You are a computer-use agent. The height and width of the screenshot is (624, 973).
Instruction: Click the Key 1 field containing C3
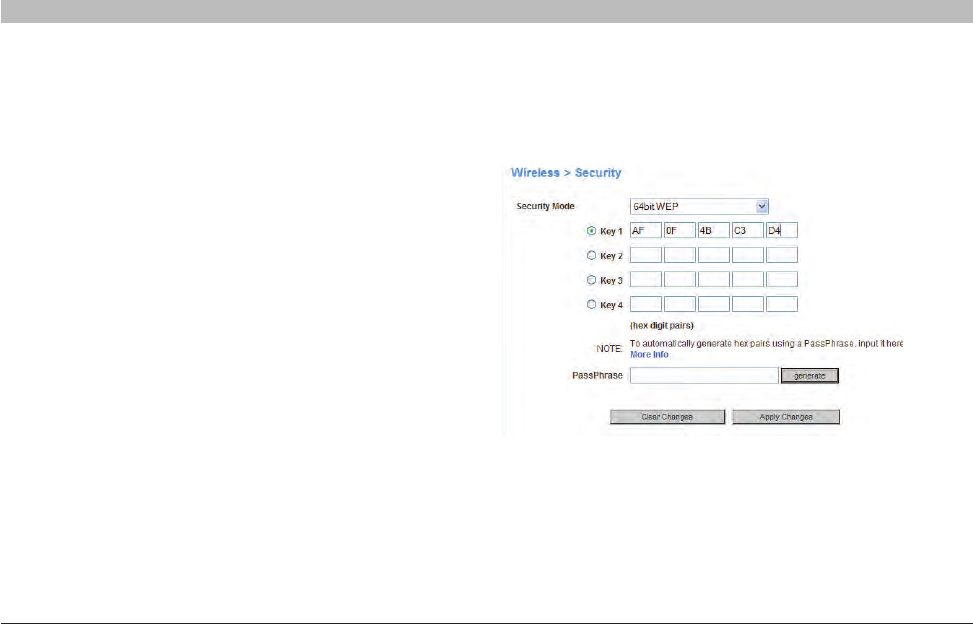(748, 231)
